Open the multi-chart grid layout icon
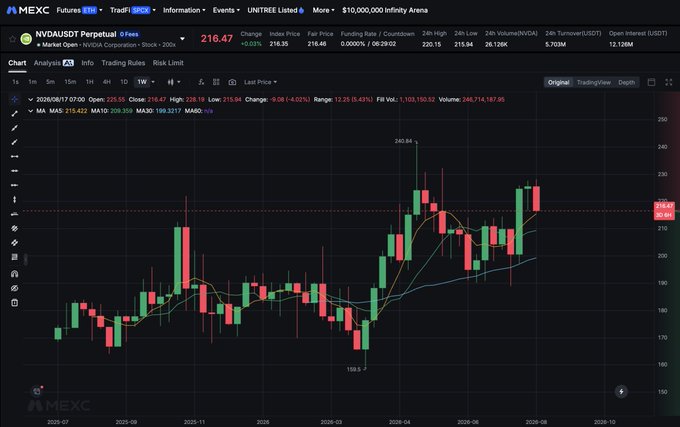Screen dimensions: 680x427 click(x=216, y=82)
